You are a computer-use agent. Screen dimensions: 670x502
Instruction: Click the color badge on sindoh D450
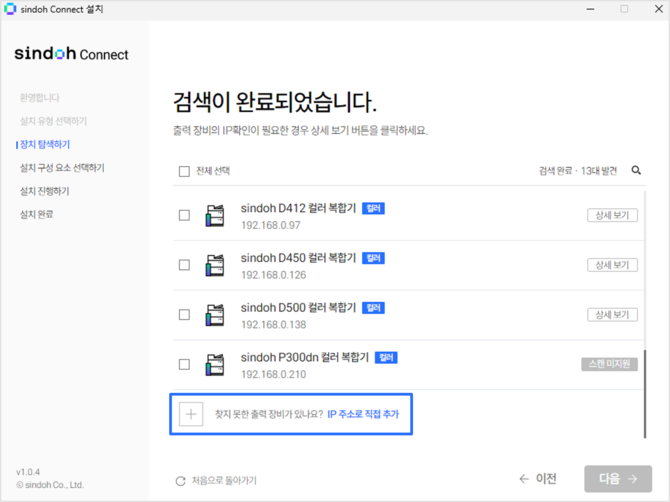click(373, 258)
